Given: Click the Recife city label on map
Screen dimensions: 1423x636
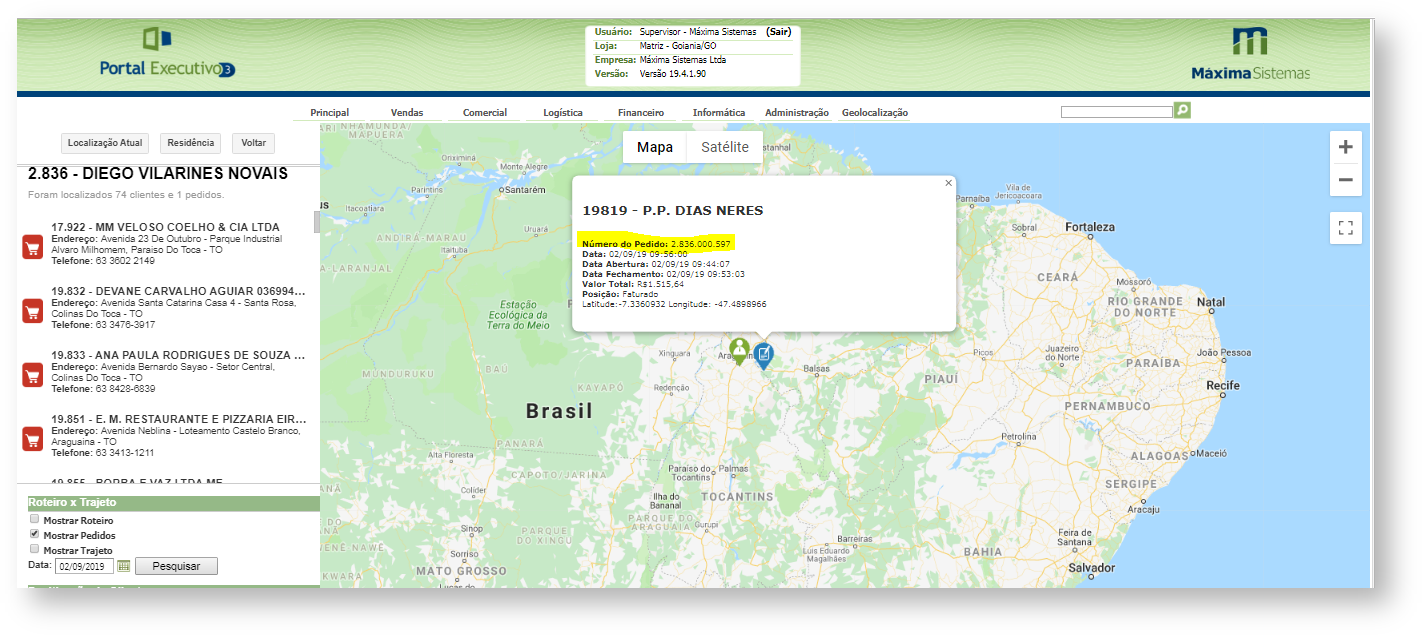Looking at the screenshot, I should pos(1223,386).
